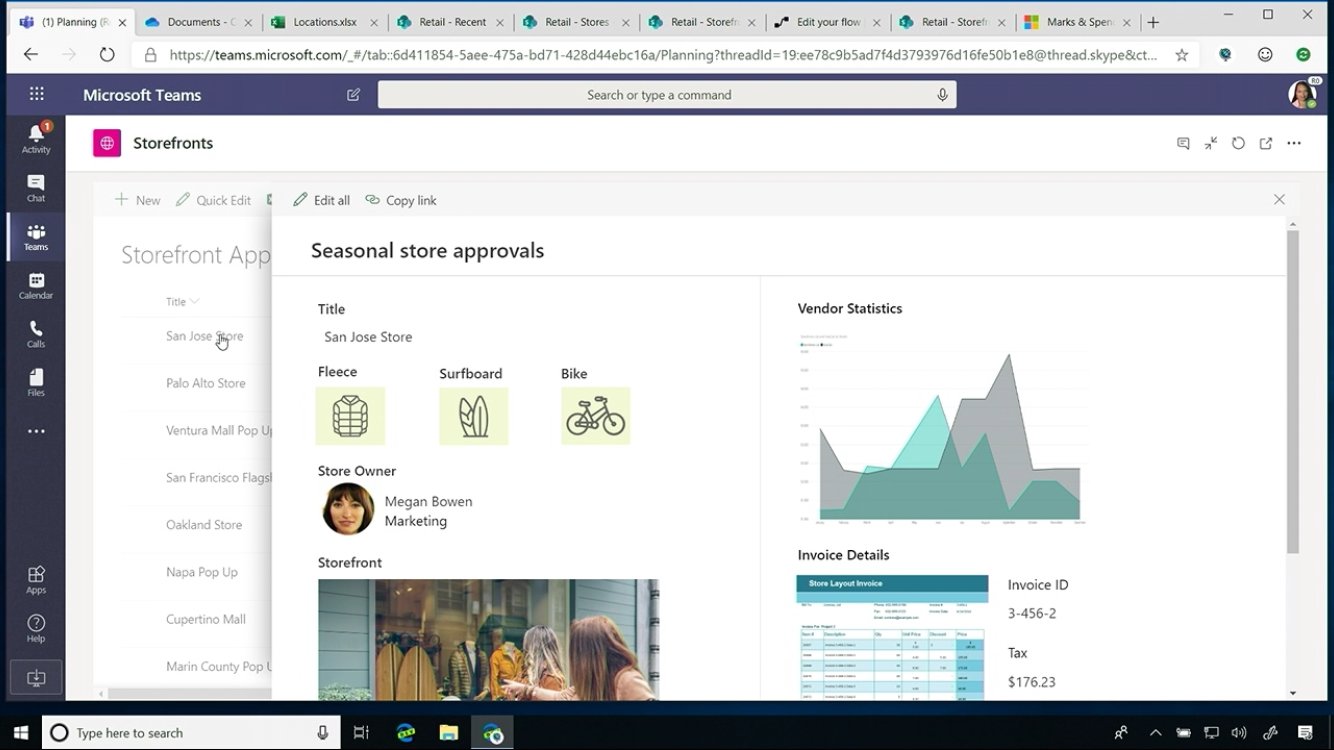The width and height of the screenshot is (1334, 750).
Task: Click the Palo Alto Store list item
Action: (x=205, y=383)
